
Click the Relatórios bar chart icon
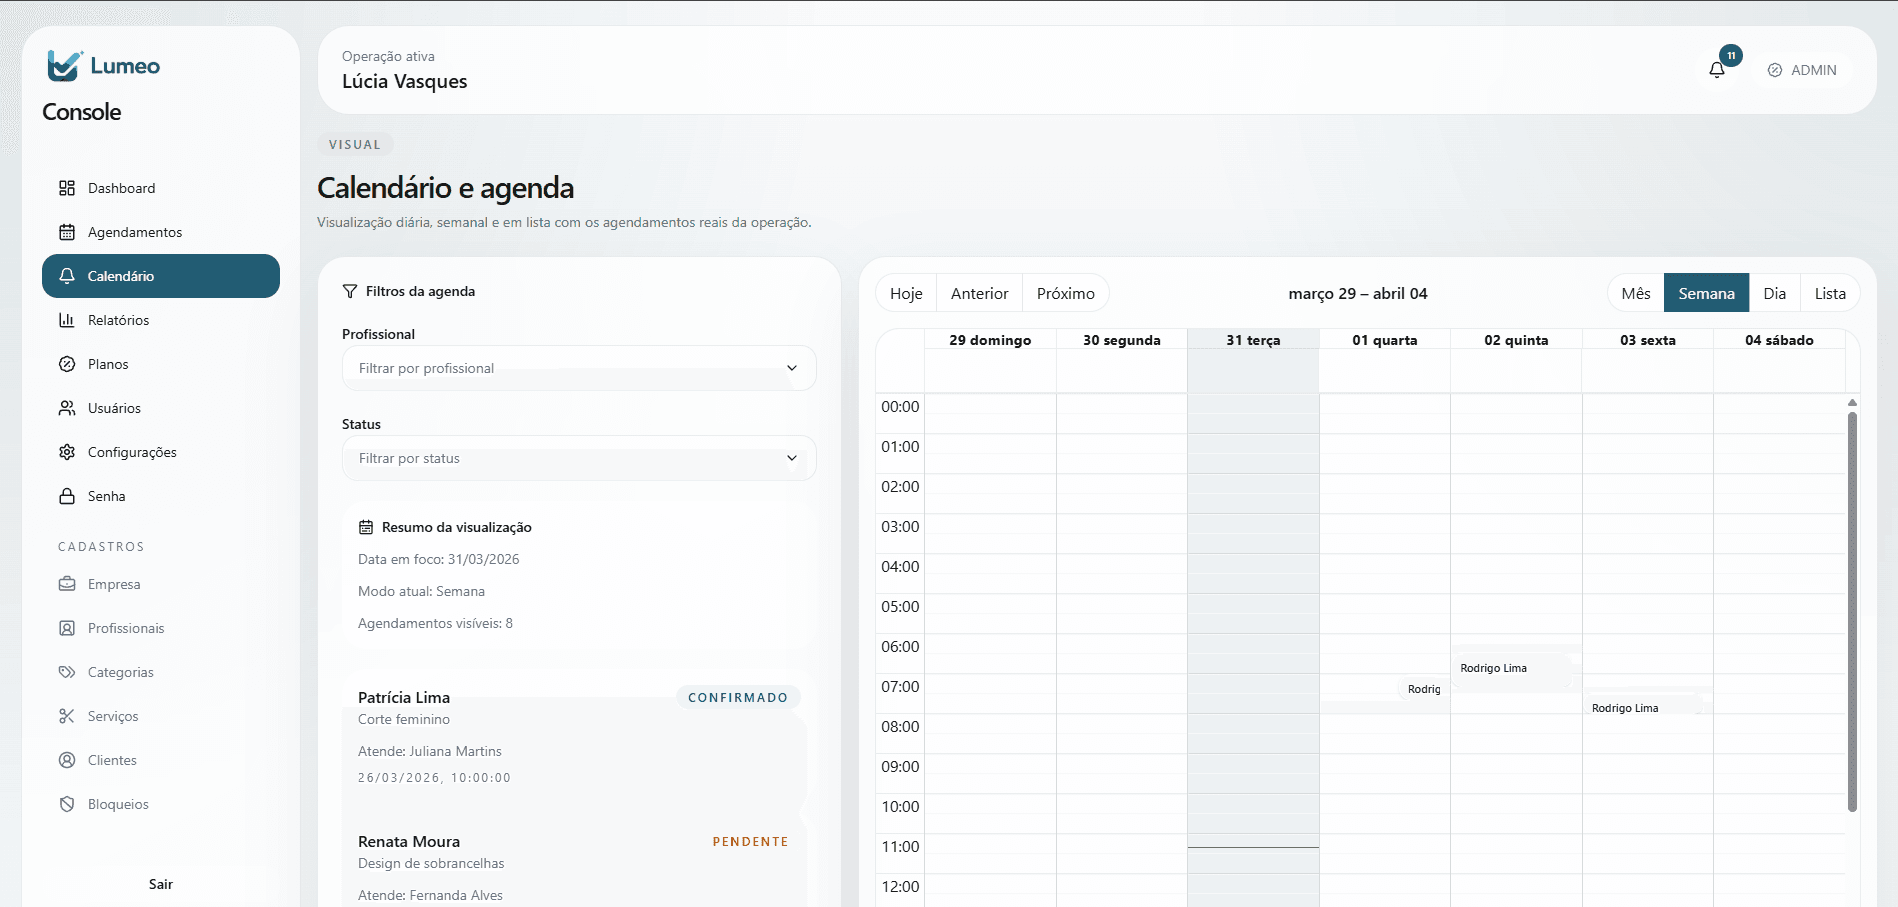click(x=67, y=320)
